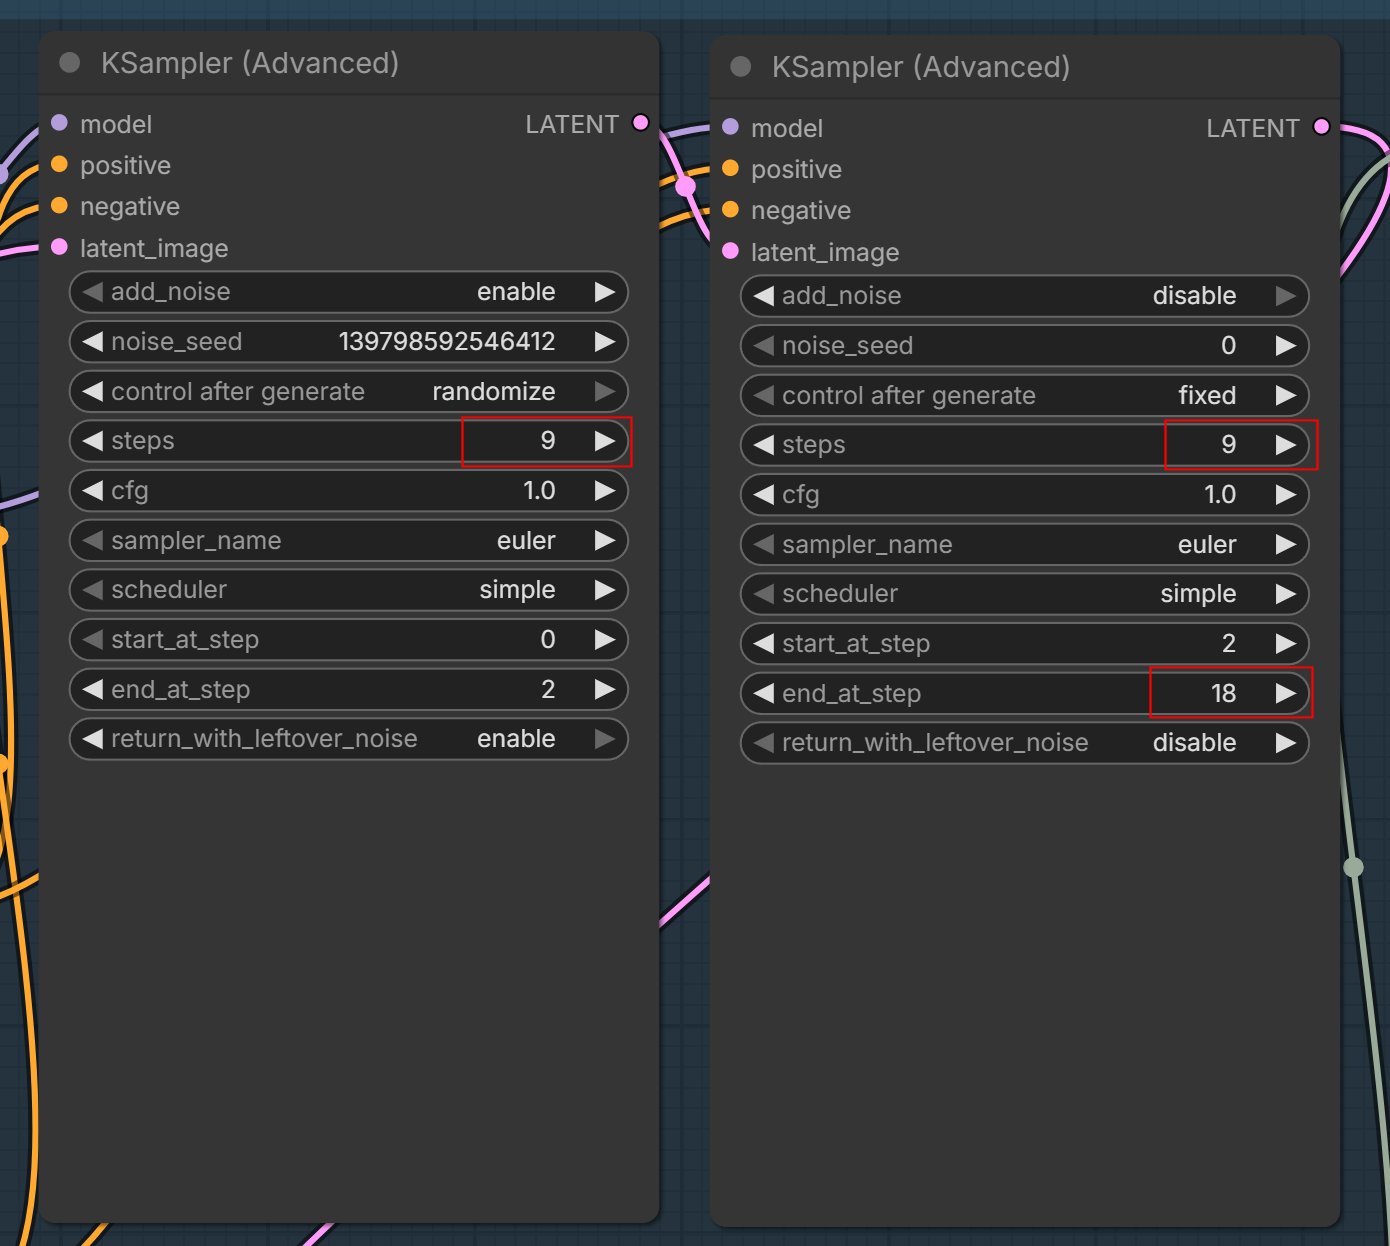Viewport: 1390px width, 1246px height.
Task: Increase steps with the right arrow in the left KSampler
Action: point(604,441)
